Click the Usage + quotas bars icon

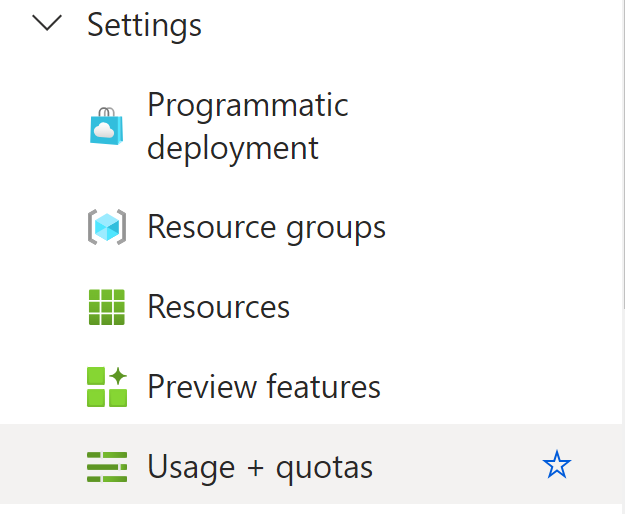(107, 467)
